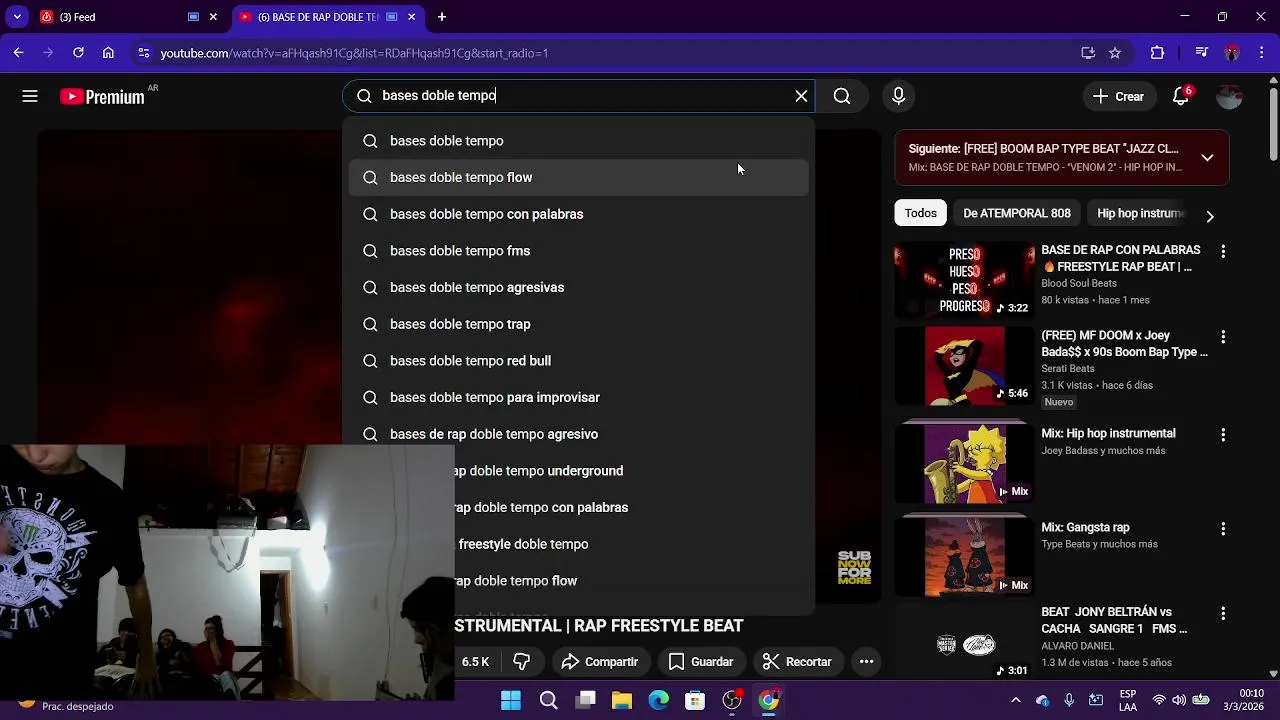Open BASE DE RAP CON PALABRAS thumbnail
The image size is (1280, 720).
(964, 279)
